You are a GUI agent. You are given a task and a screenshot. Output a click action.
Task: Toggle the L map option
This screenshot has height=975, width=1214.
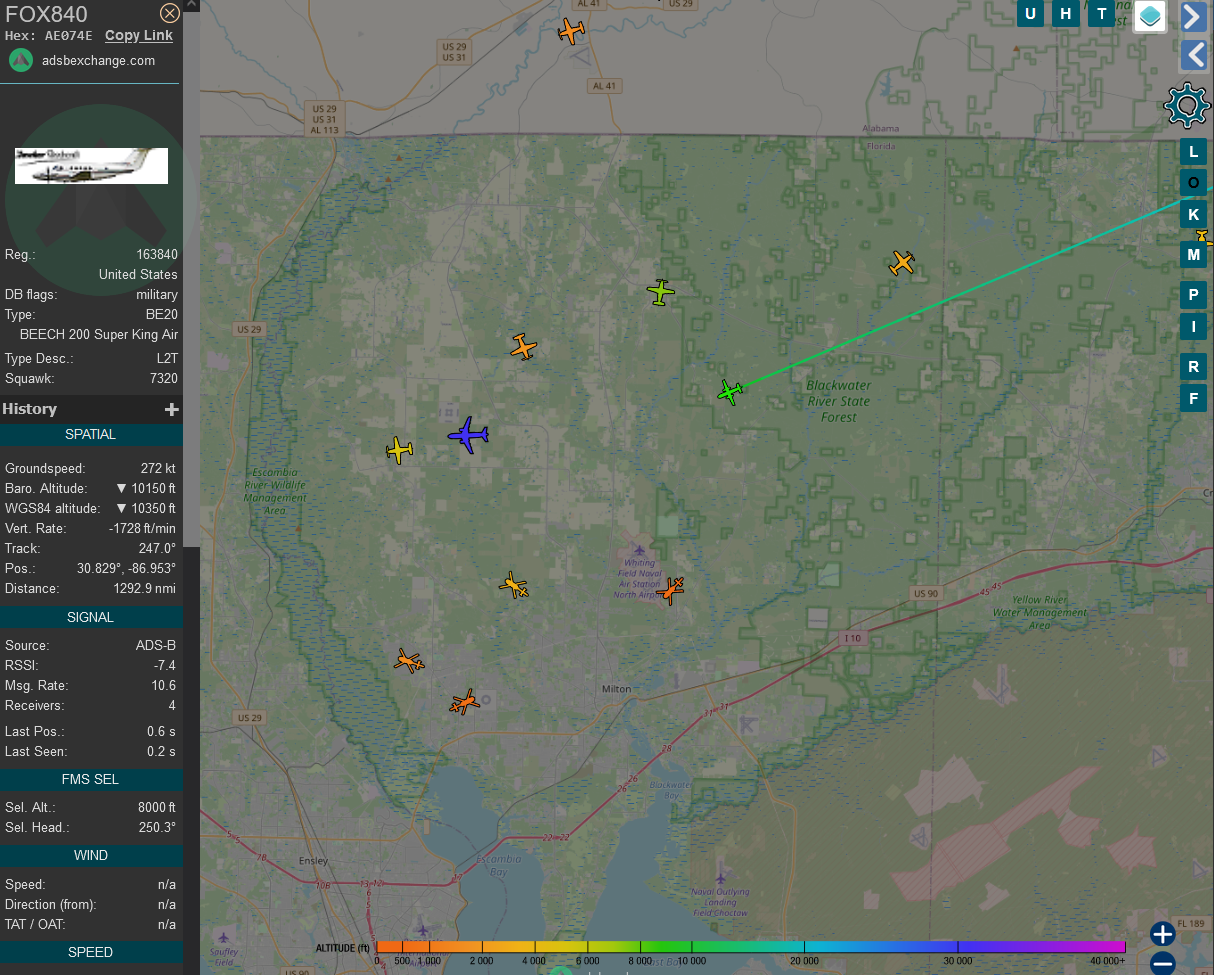tap(1193, 152)
